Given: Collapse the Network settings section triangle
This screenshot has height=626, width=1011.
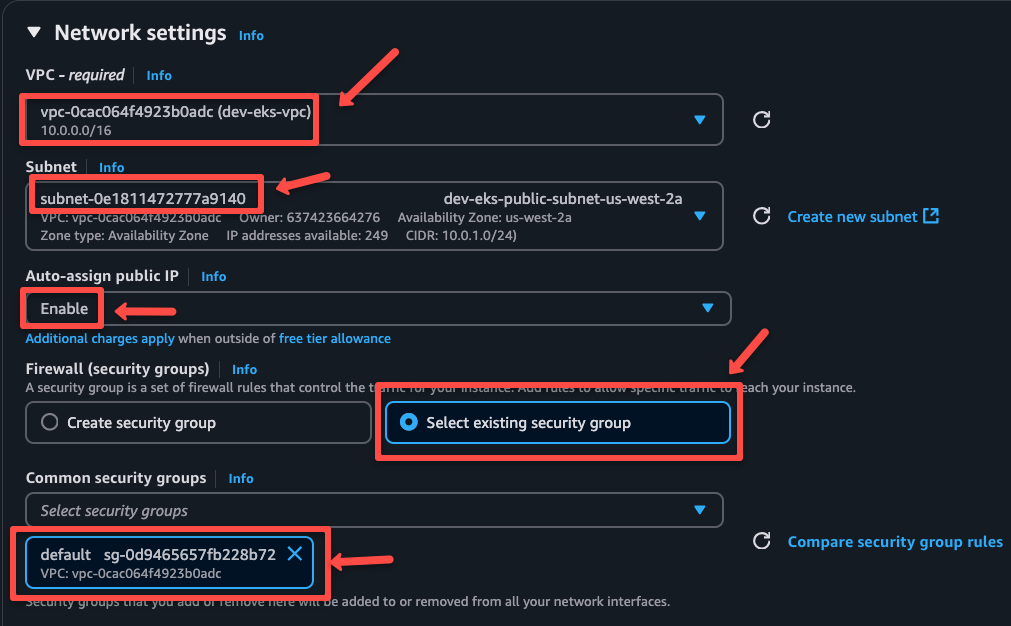Looking at the screenshot, I should click(x=35, y=31).
